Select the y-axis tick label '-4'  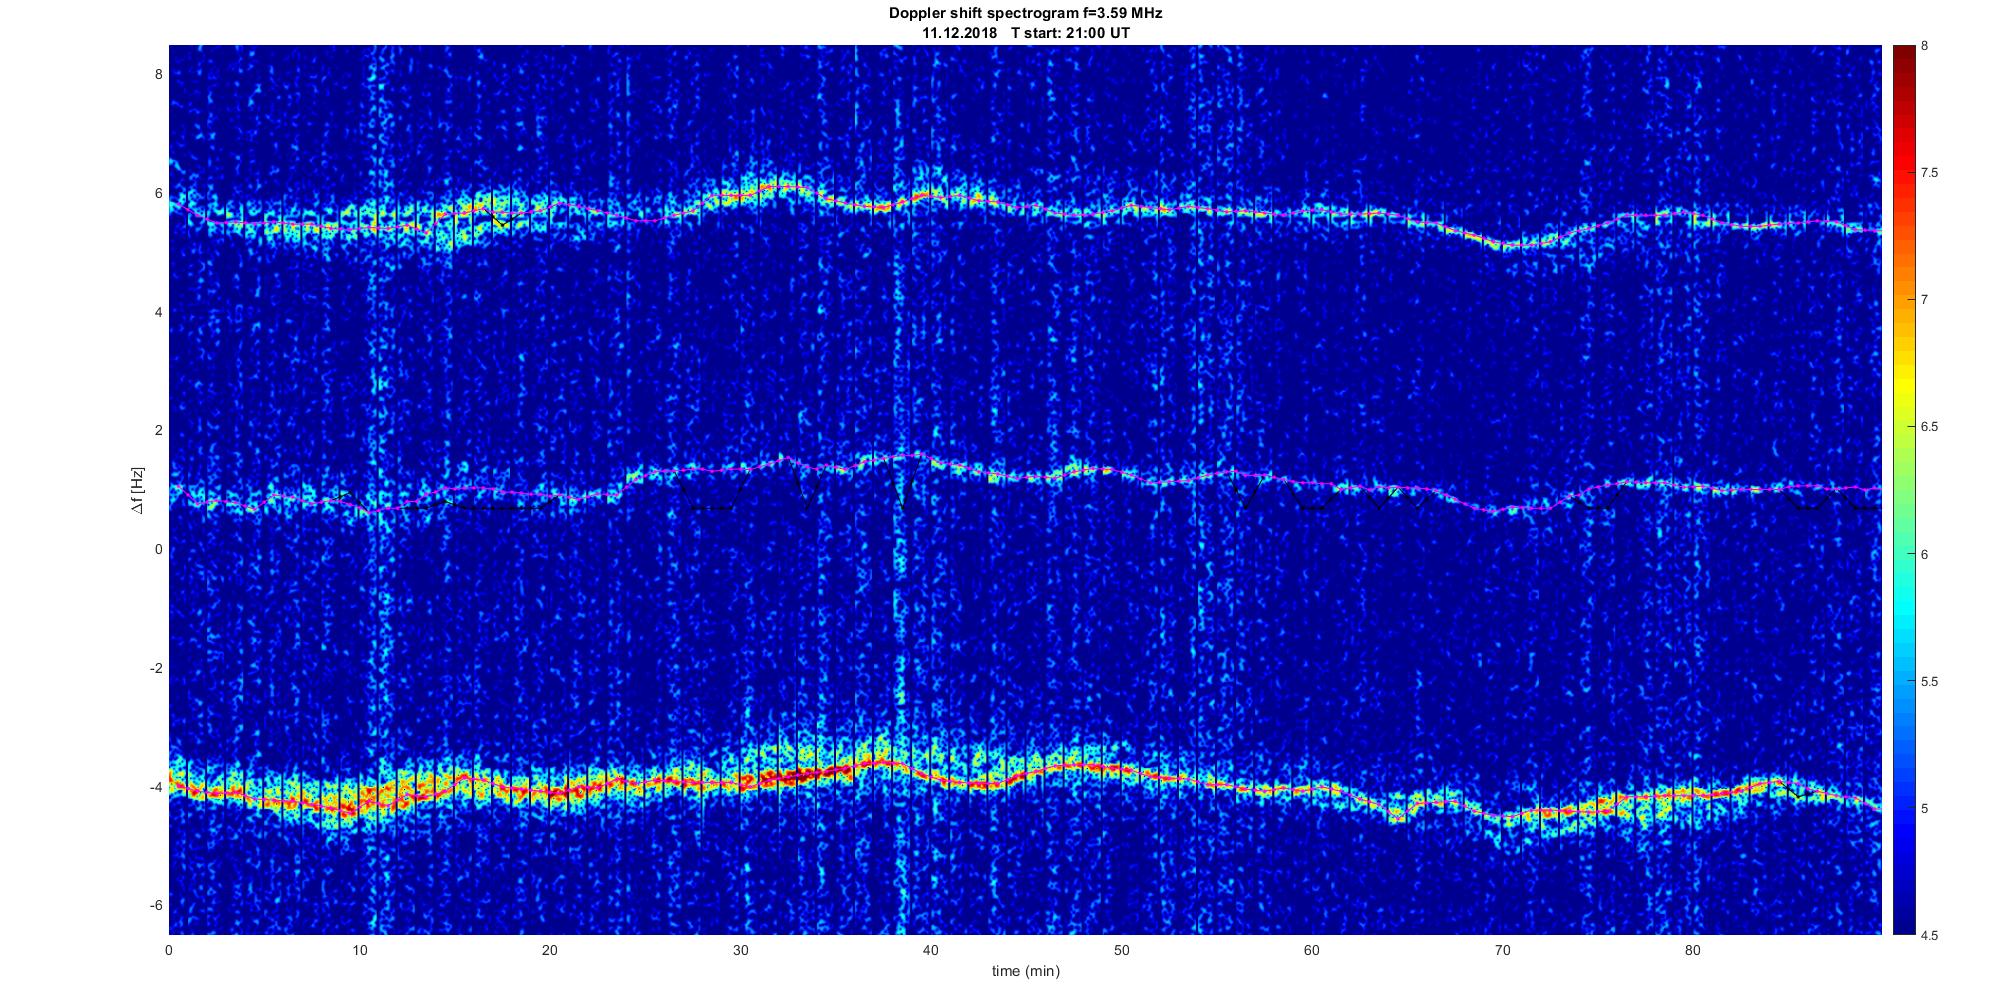(156, 787)
